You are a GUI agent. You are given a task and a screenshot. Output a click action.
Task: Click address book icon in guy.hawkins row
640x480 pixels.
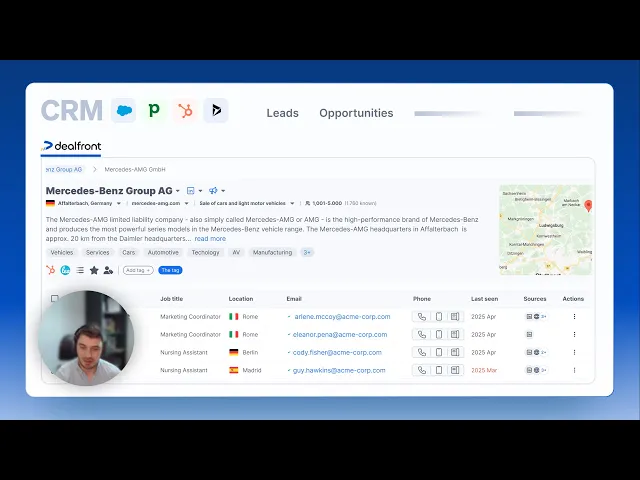455,370
